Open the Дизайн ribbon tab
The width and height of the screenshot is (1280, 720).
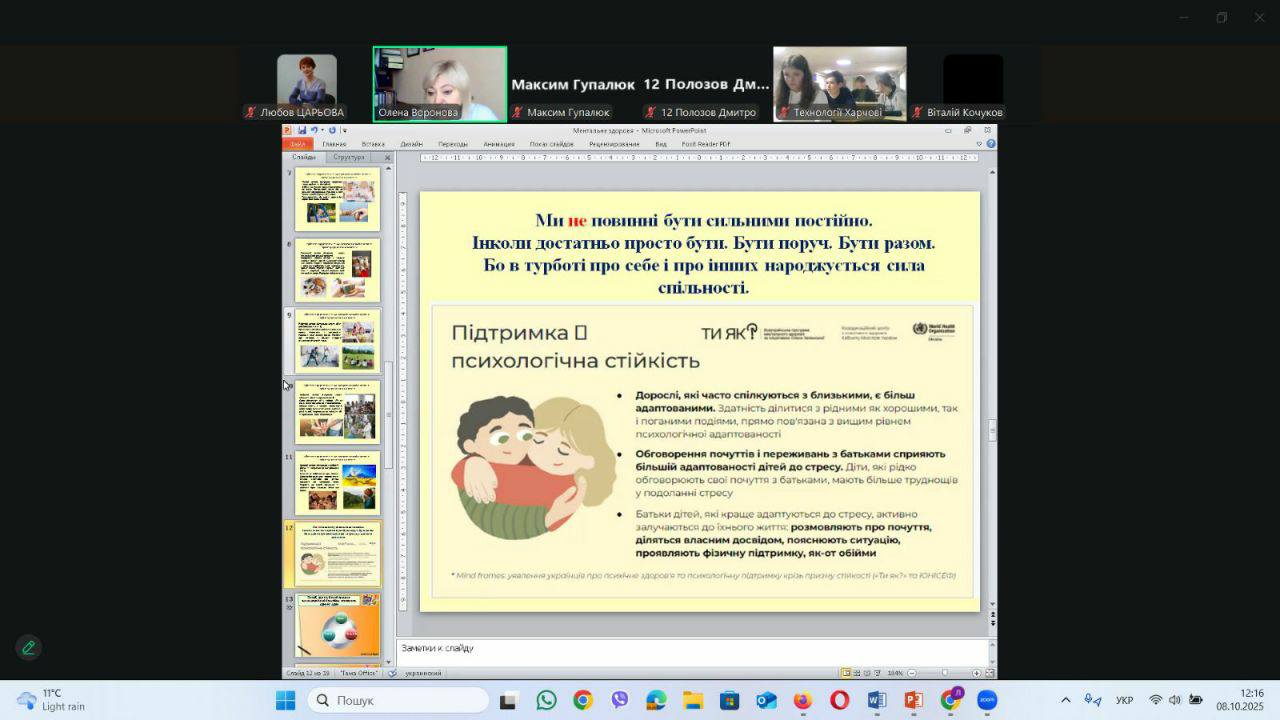411,144
